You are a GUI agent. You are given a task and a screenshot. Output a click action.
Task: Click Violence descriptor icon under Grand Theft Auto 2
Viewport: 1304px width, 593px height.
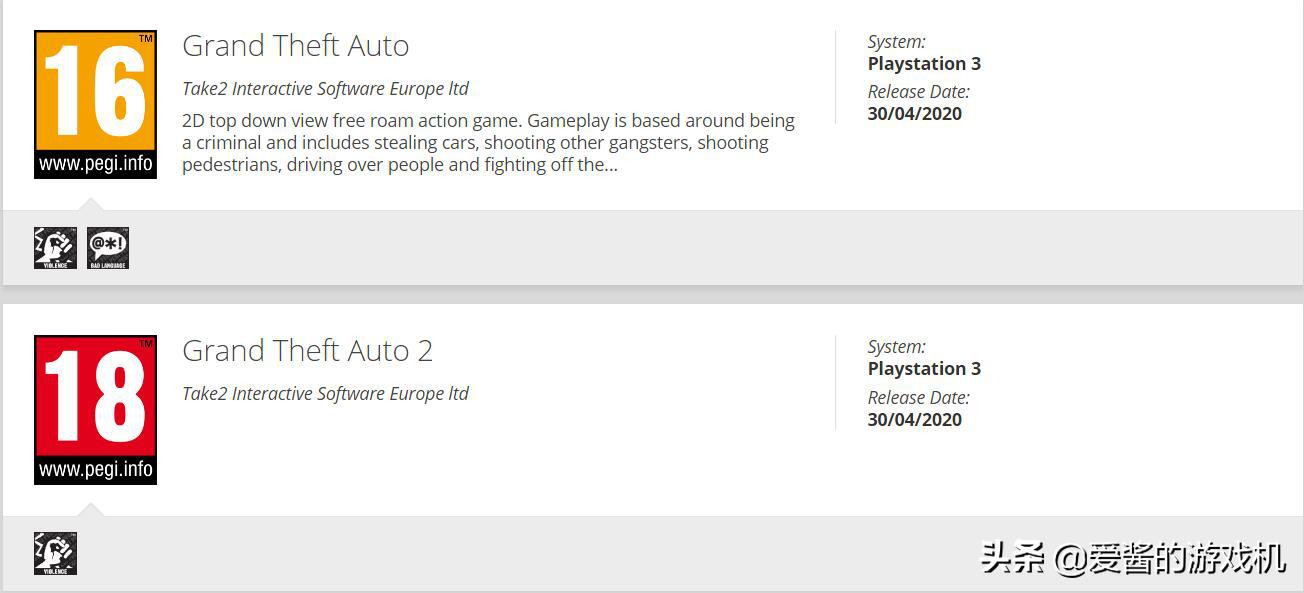(55, 554)
